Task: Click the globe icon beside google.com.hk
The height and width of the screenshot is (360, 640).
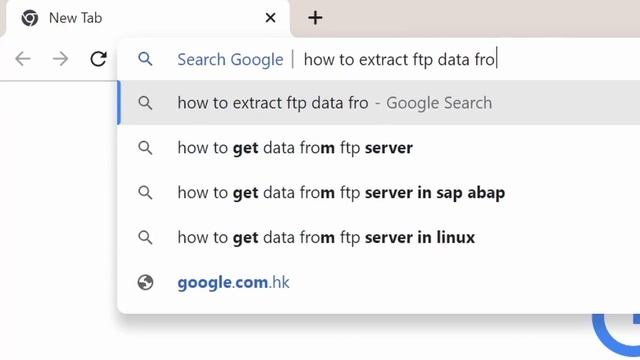Action: tap(145, 282)
